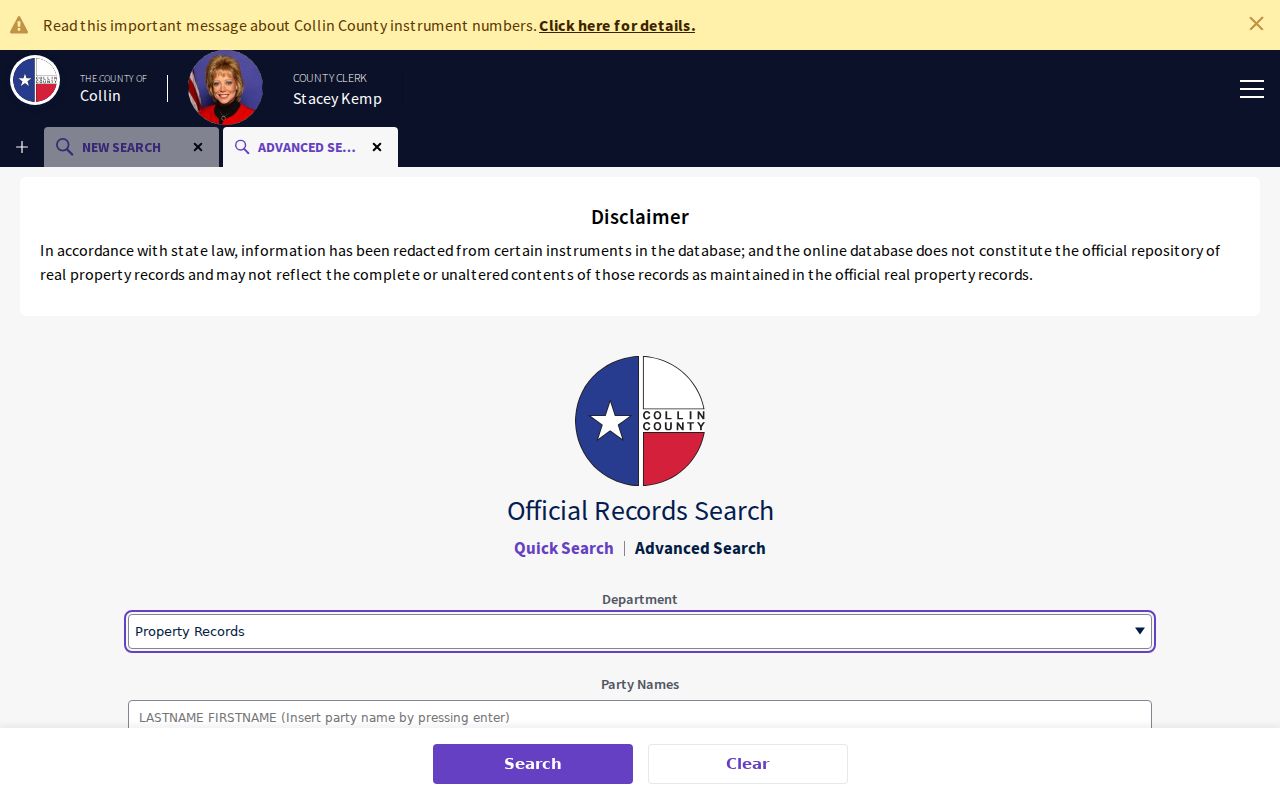1280x800 pixels.
Task: Click the Collin County seal in header
Action: 35,80
